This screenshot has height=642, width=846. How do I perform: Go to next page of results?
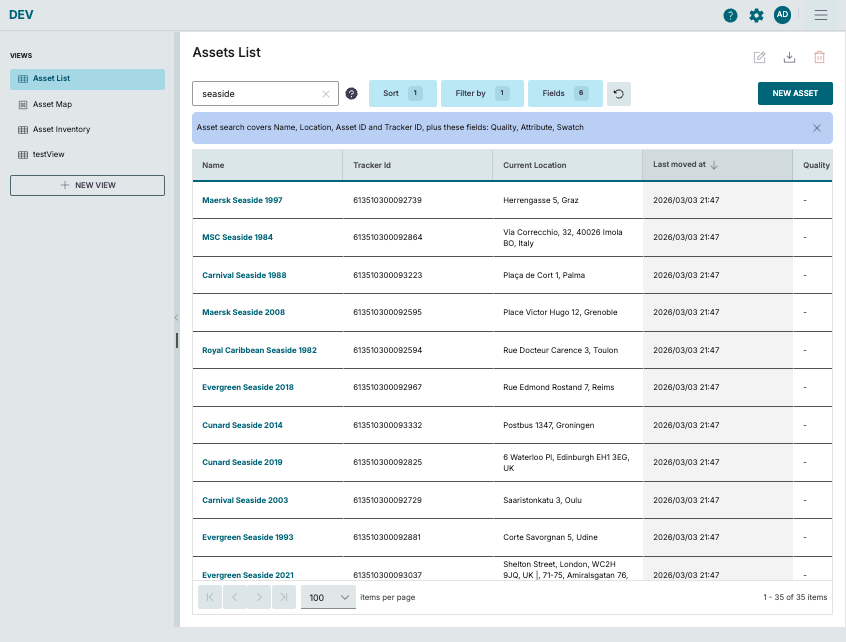pos(259,597)
